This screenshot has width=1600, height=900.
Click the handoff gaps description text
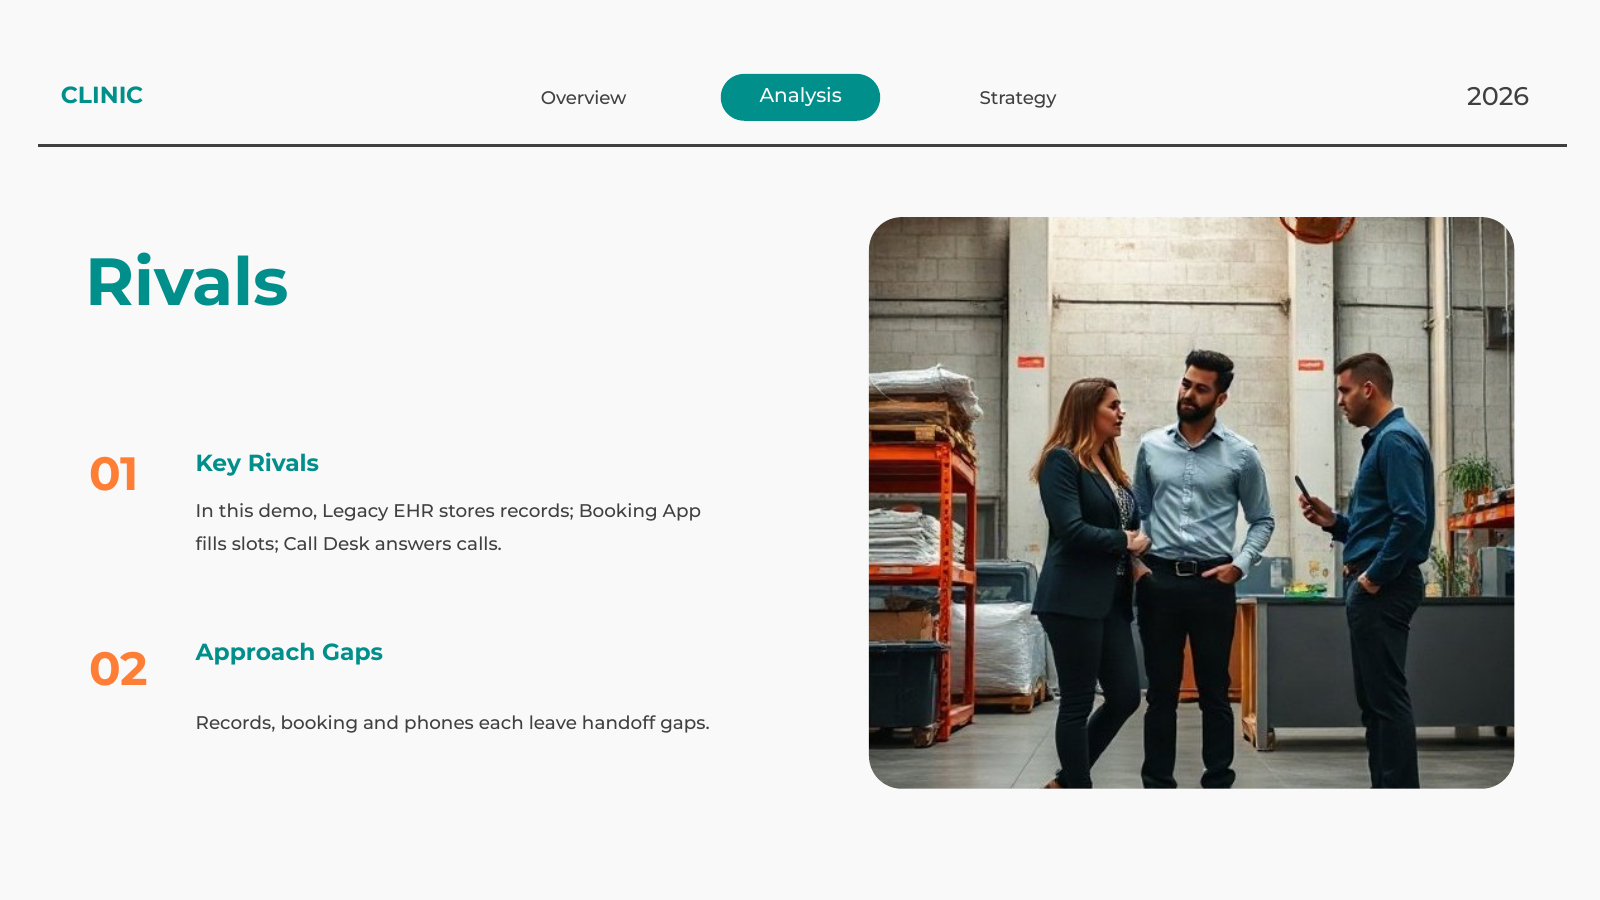point(452,722)
